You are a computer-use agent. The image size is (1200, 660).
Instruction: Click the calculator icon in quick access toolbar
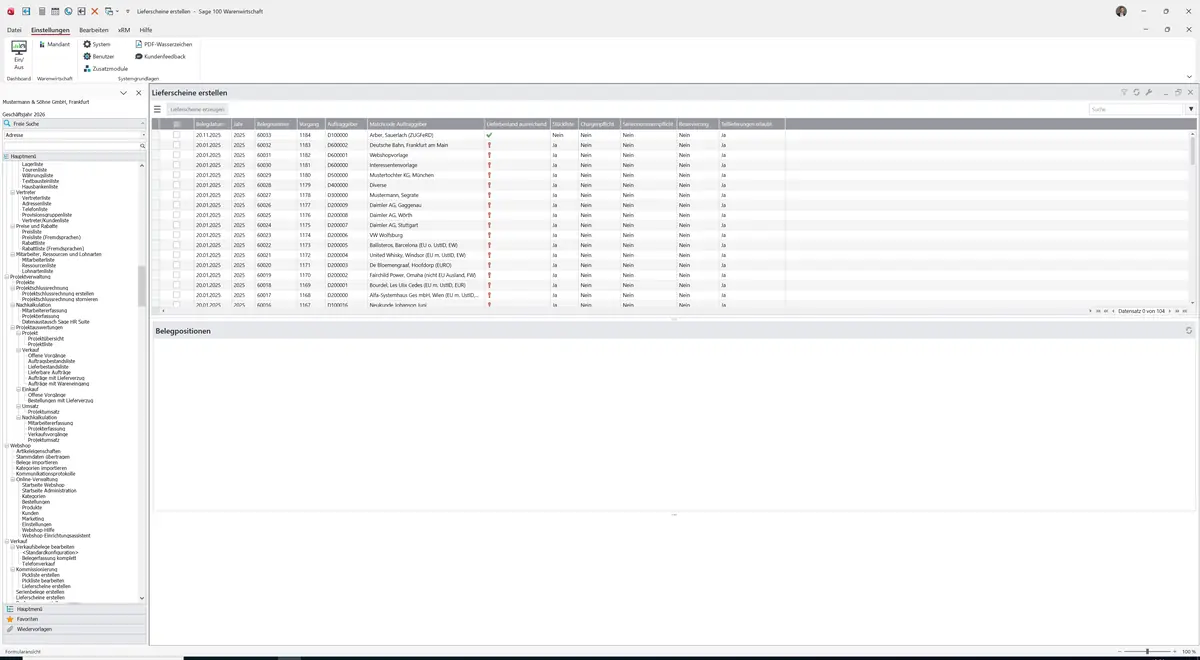click(41, 11)
